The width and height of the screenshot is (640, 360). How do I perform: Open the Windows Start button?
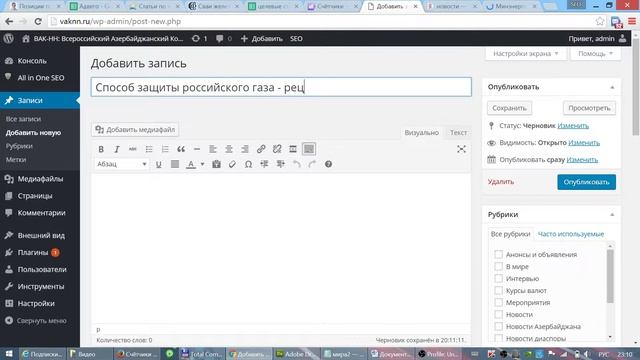9,354
